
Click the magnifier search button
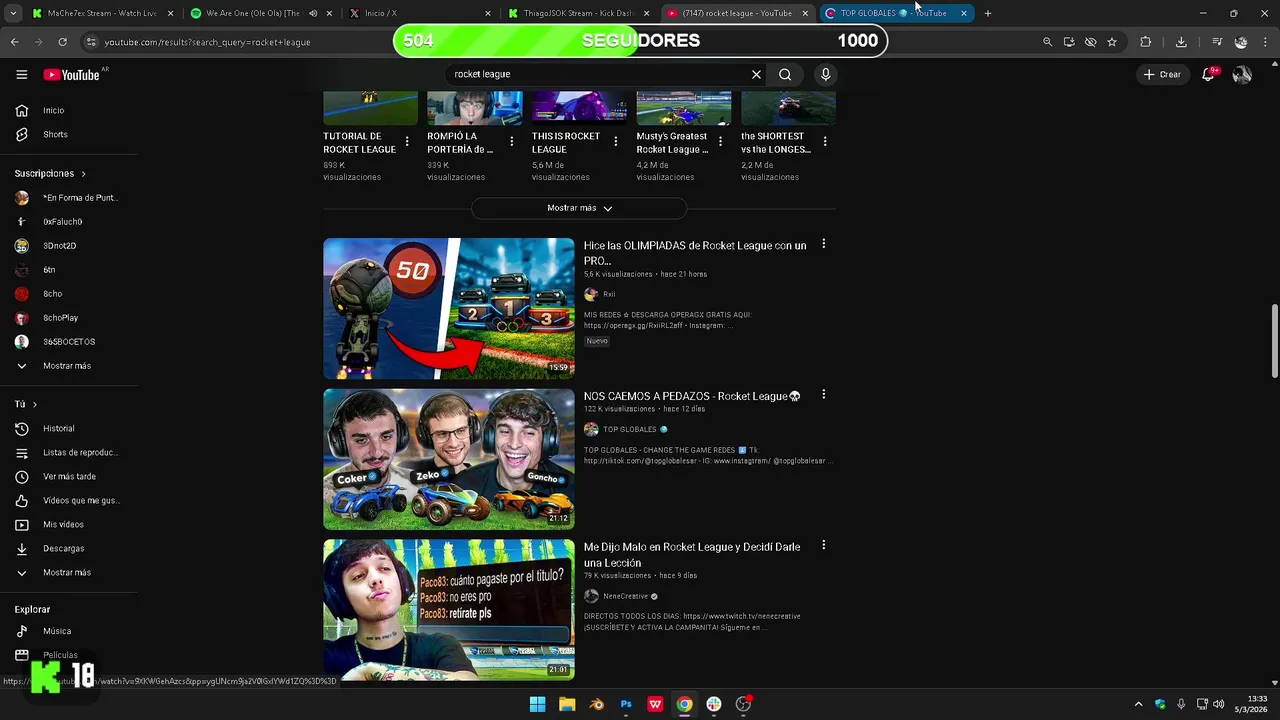tap(785, 74)
